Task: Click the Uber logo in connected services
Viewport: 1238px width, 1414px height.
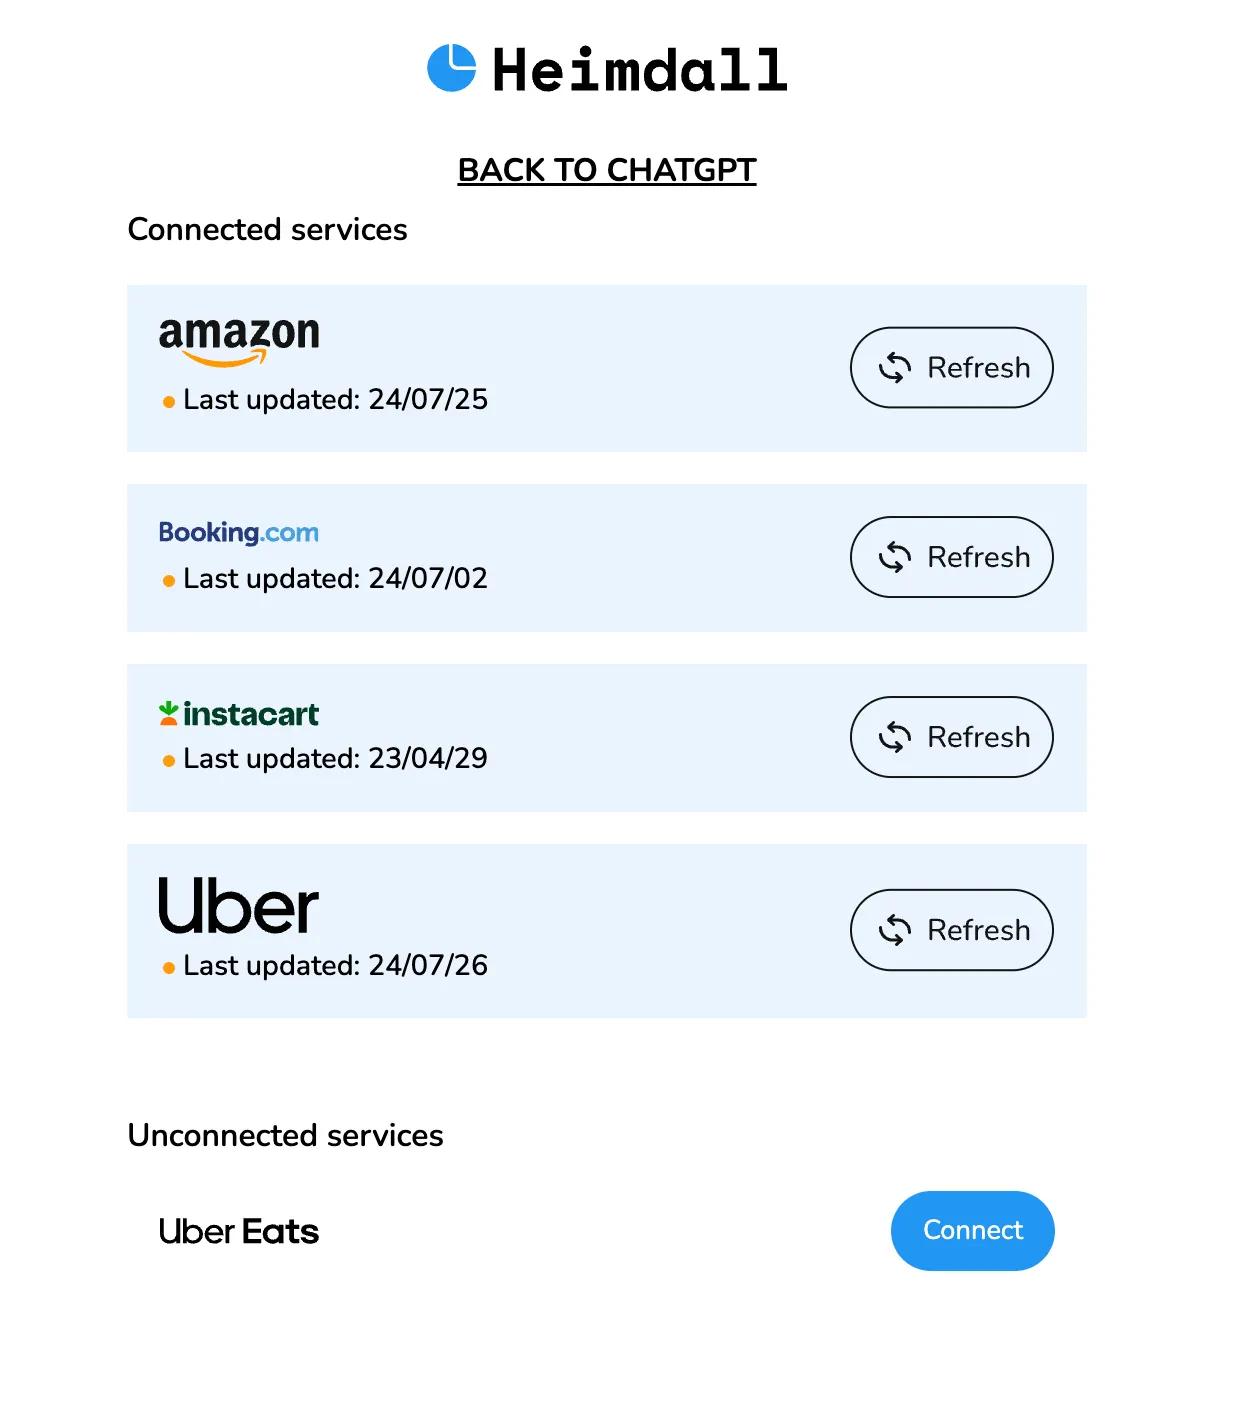Action: tap(239, 906)
